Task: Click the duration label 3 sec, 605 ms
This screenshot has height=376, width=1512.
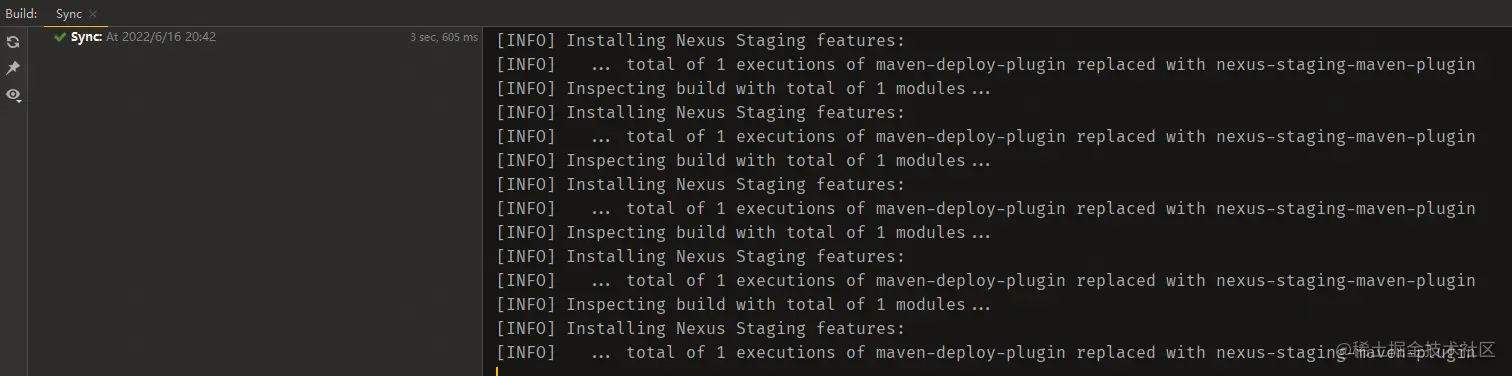Action: click(x=444, y=37)
